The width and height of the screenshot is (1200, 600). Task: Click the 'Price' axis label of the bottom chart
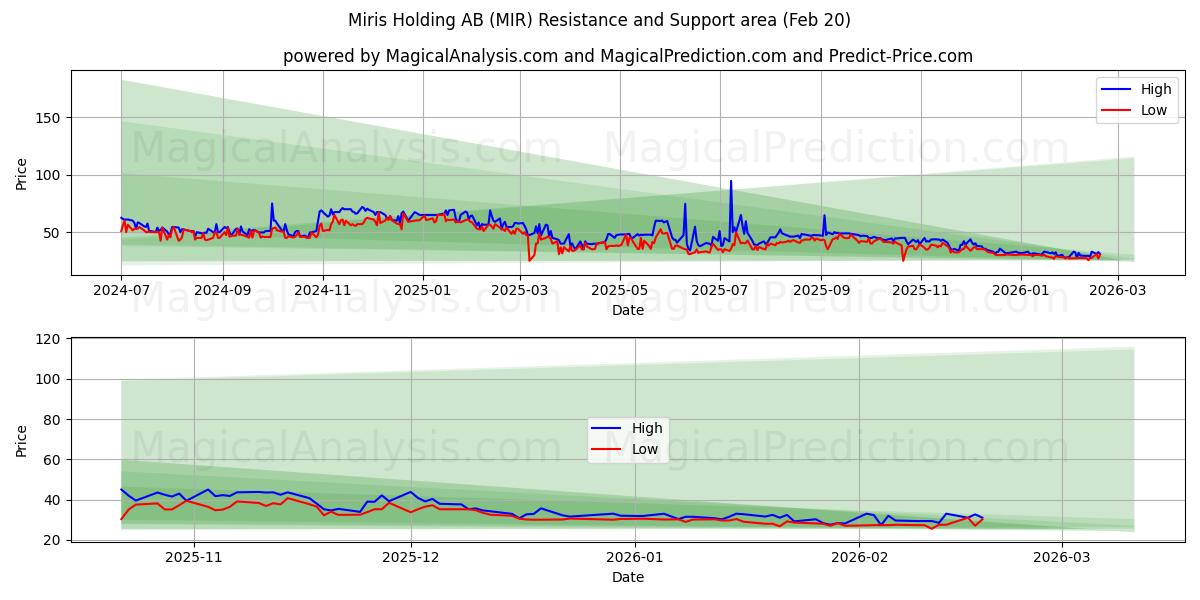point(22,440)
